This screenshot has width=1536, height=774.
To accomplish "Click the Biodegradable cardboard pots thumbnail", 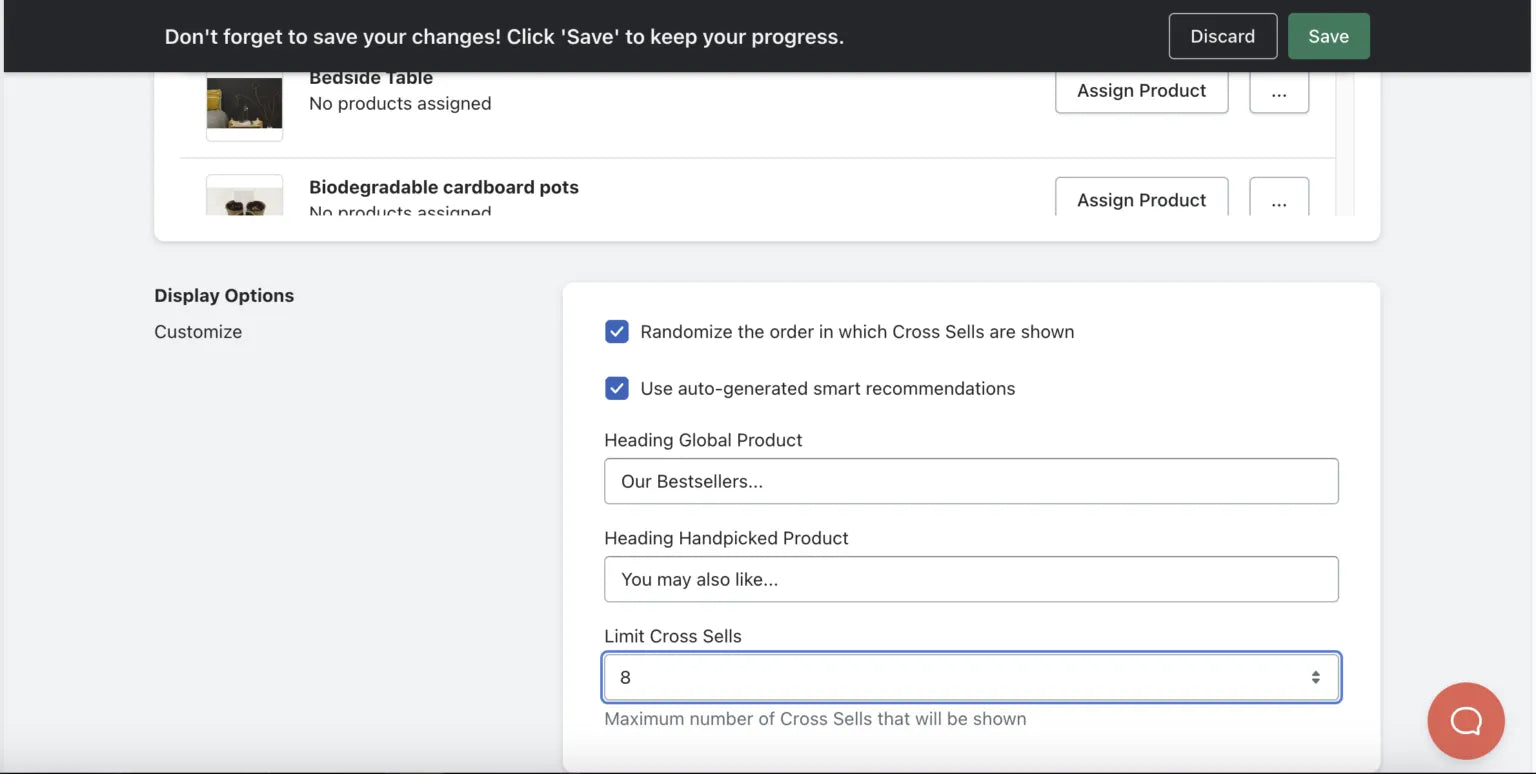I will tap(244, 198).
